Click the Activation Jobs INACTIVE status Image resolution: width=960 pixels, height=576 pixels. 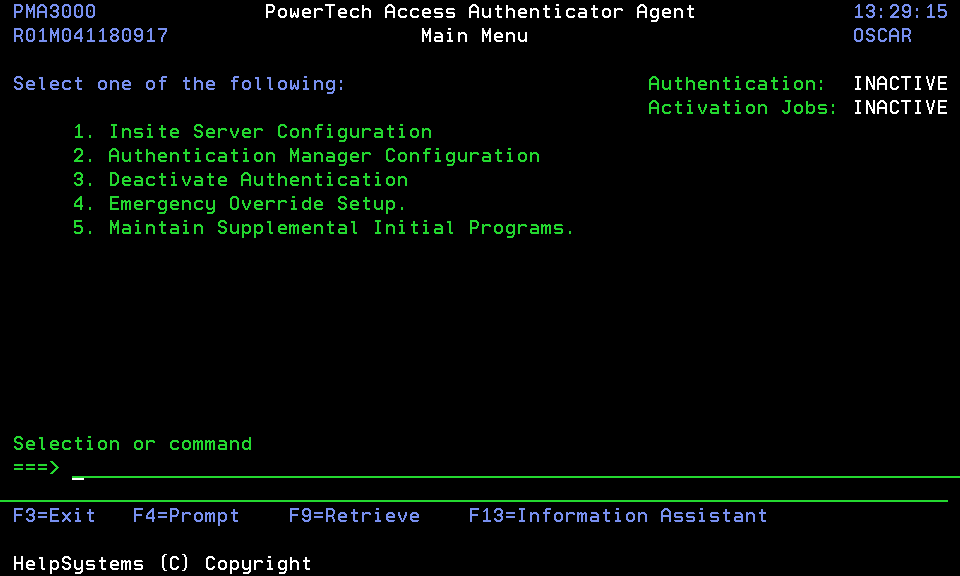900,108
